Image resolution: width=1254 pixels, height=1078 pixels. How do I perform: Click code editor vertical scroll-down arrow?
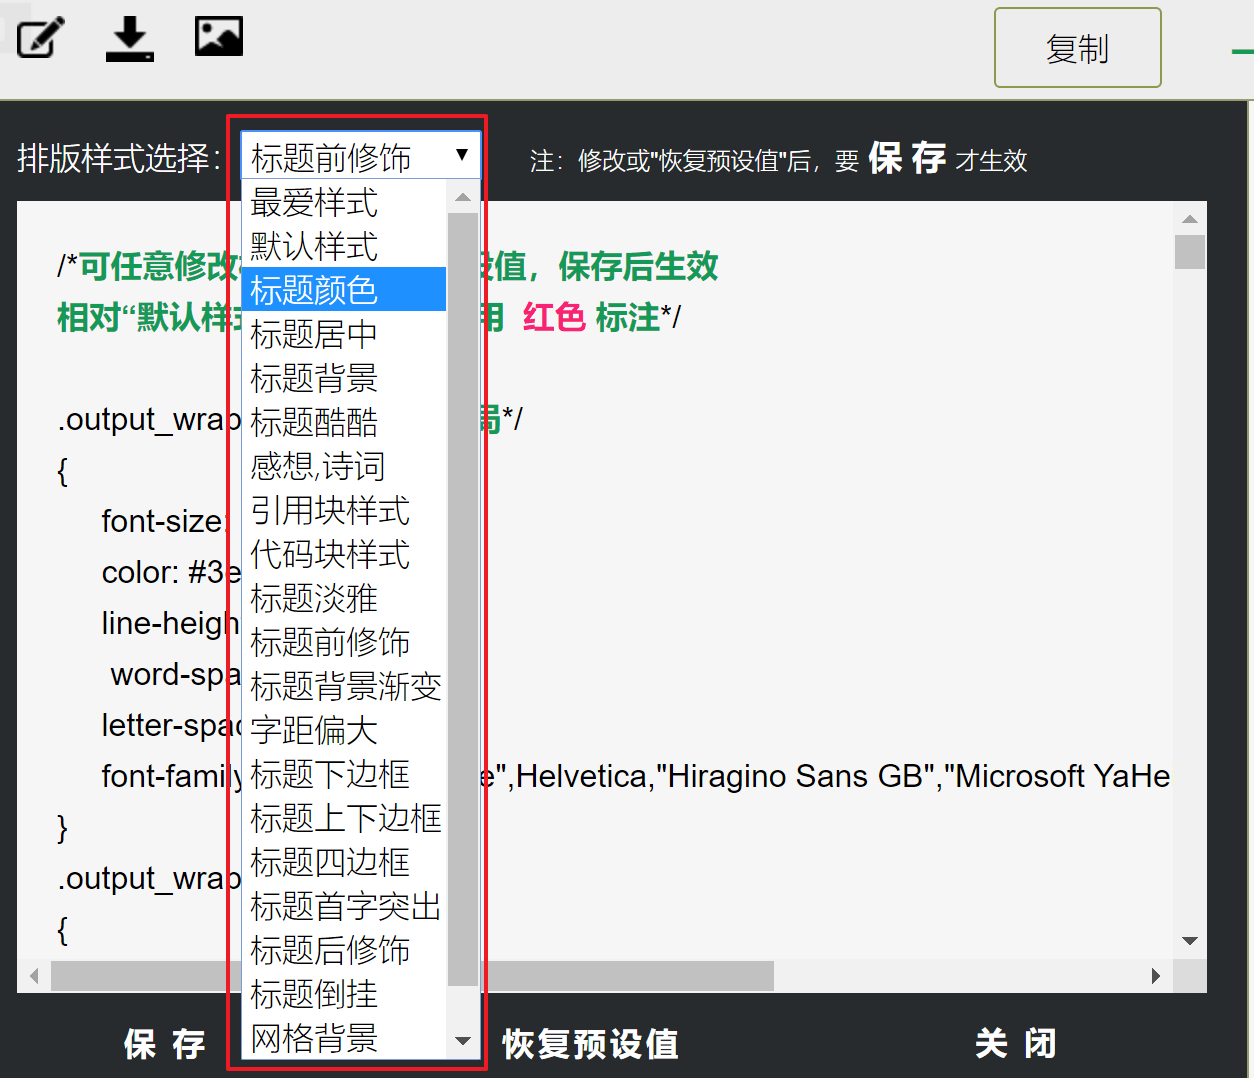(x=1190, y=941)
